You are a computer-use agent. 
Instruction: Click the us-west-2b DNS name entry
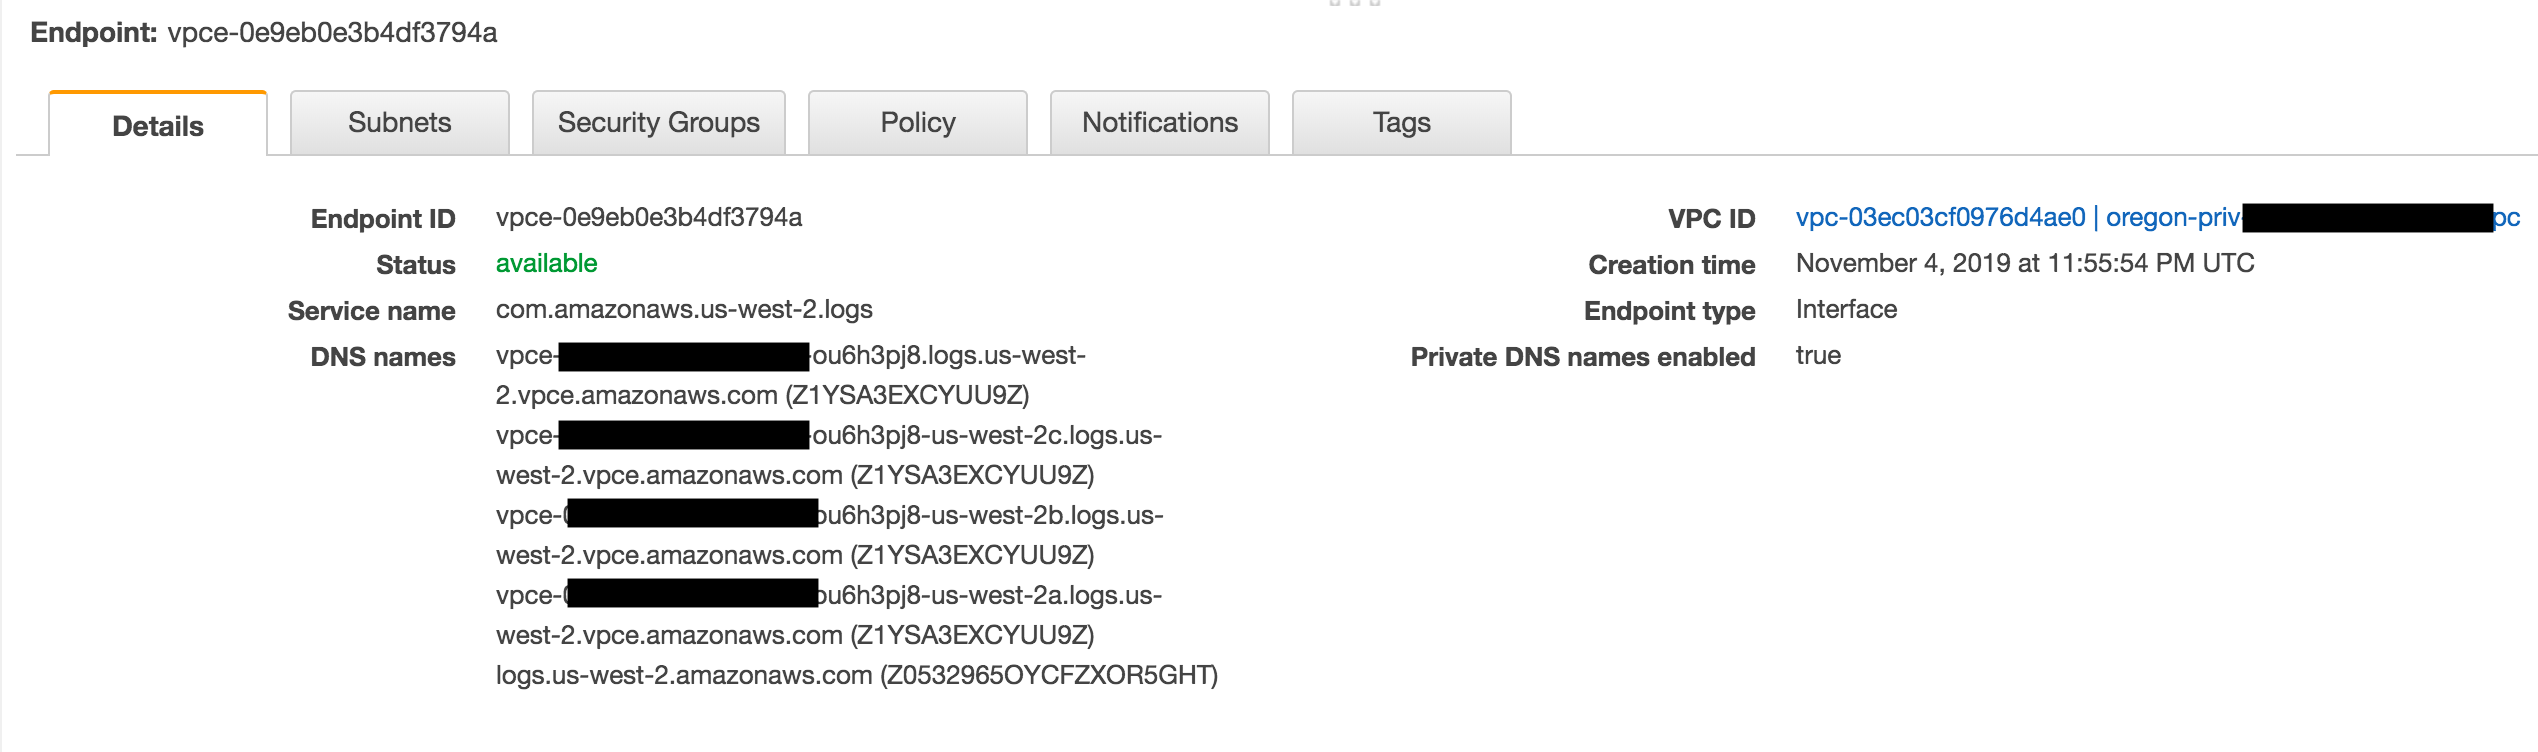[x=830, y=535]
